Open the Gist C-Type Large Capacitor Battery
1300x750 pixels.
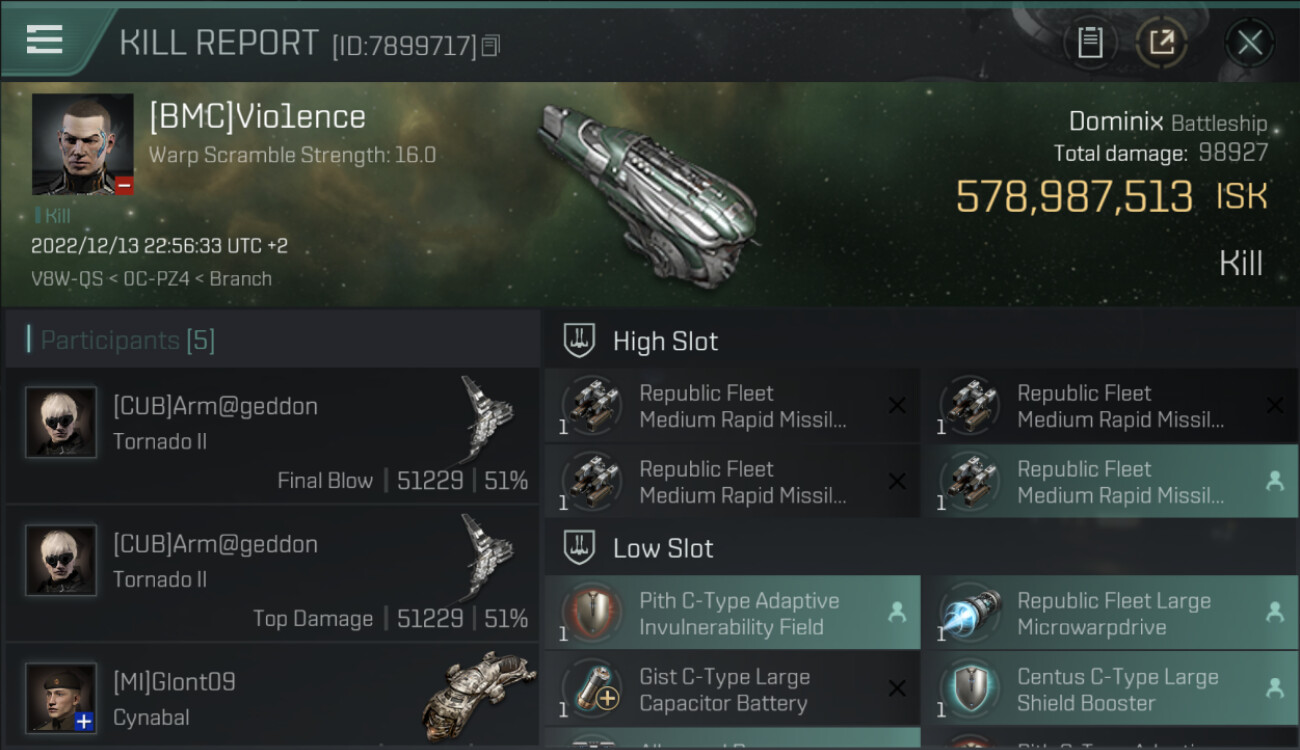(732, 689)
